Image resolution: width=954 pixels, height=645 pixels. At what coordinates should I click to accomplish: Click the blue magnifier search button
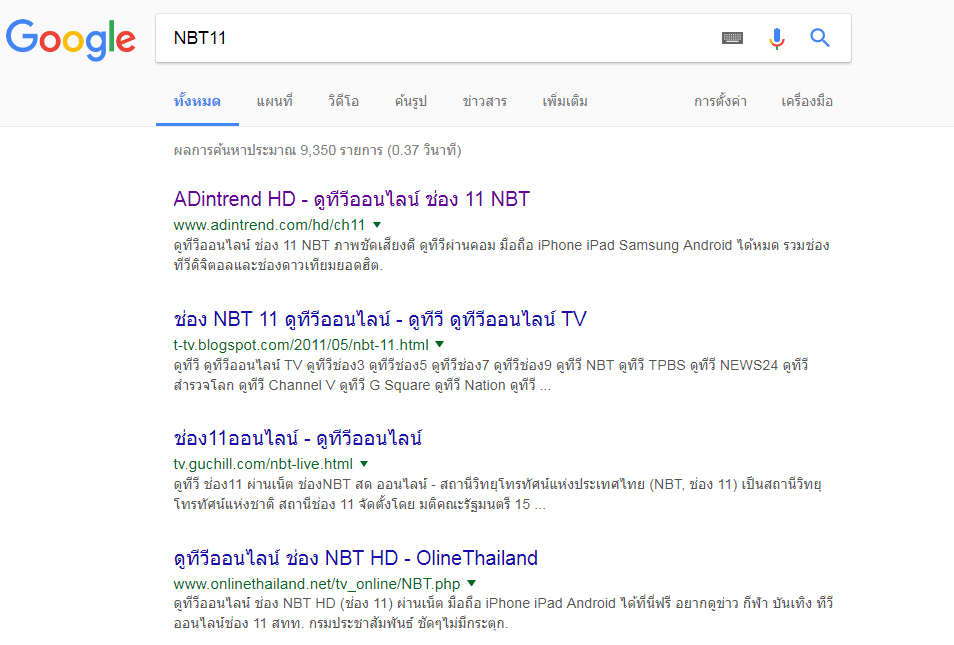[x=820, y=38]
